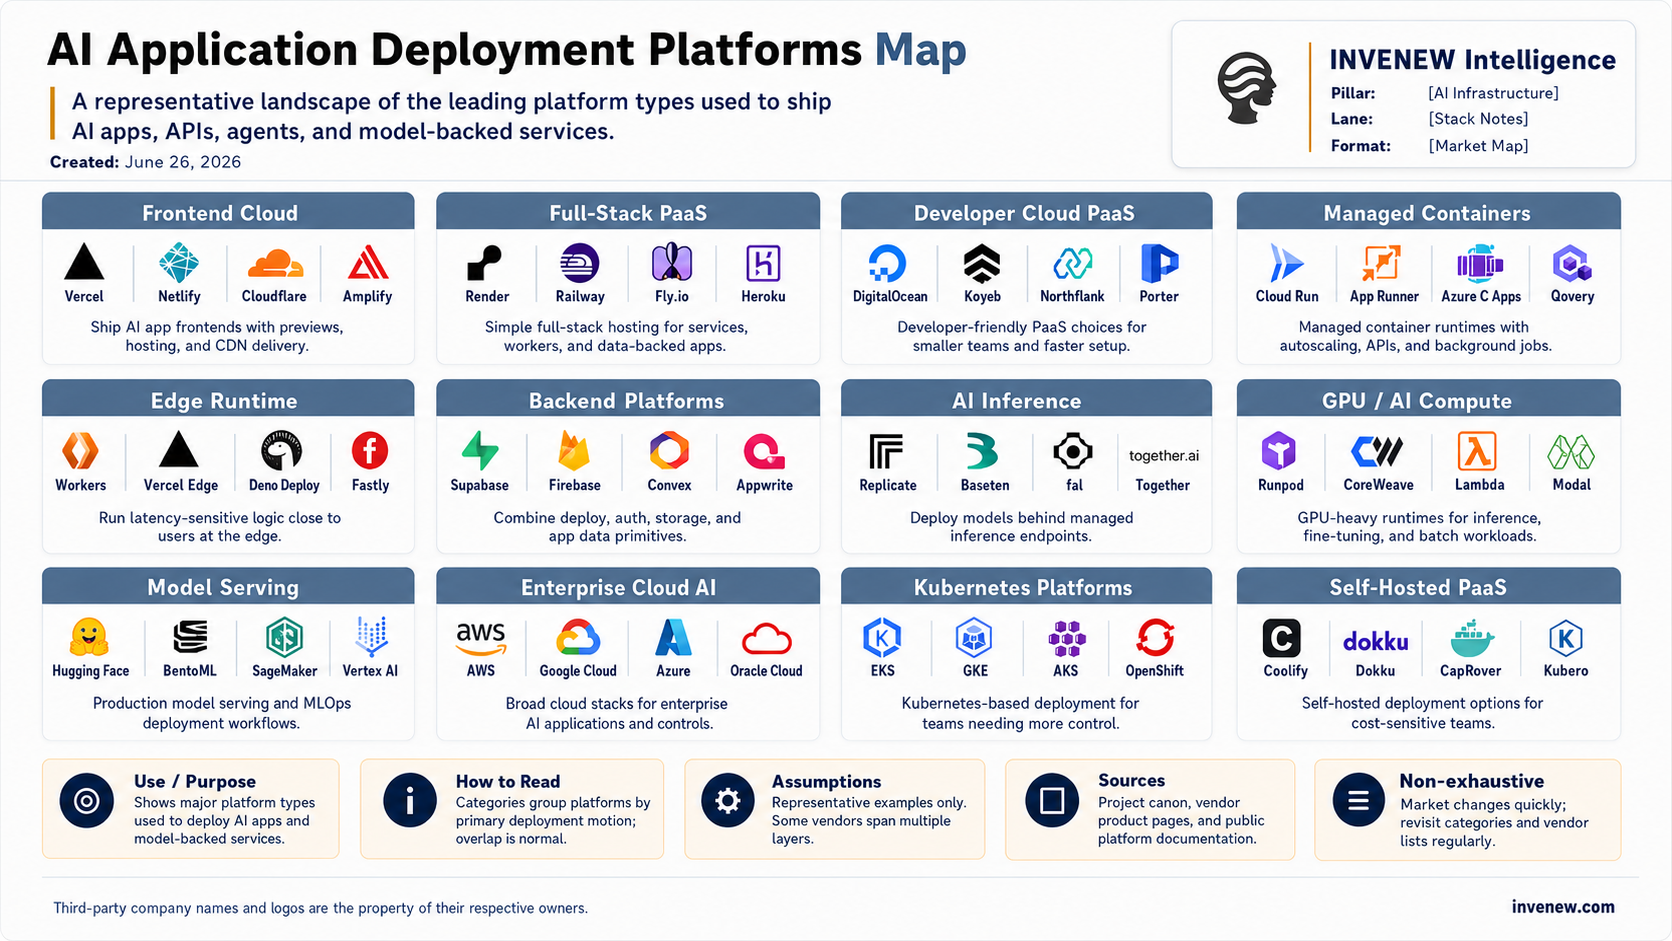The width and height of the screenshot is (1672, 941).
Task: Click the Fastly logo
Action: pos(370,451)
